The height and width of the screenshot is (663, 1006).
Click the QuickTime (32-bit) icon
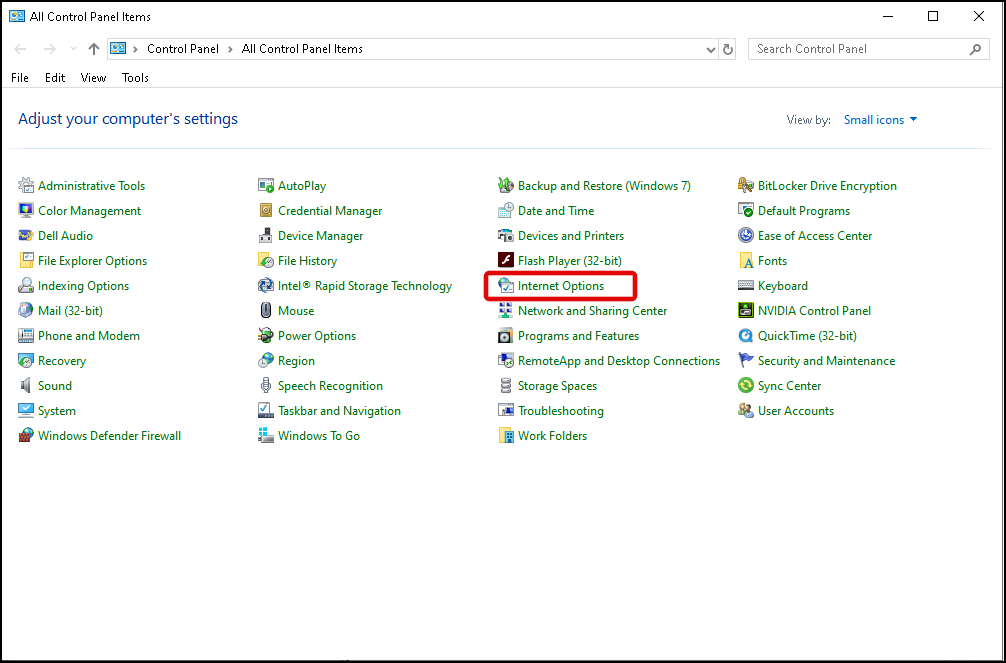[x=746, y=336]
